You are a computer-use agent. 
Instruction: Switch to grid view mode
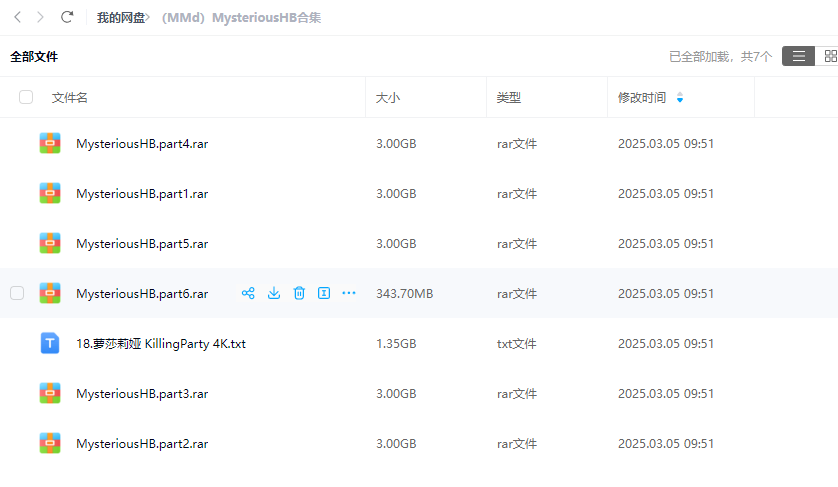coord(829,56)
